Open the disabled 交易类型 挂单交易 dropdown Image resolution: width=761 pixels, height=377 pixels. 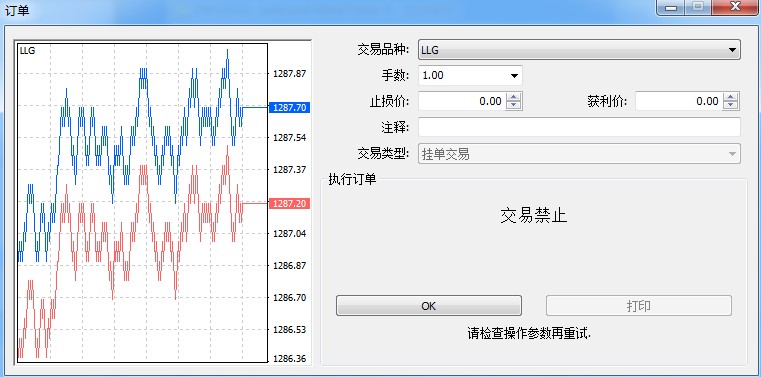(x=579, y=154)
